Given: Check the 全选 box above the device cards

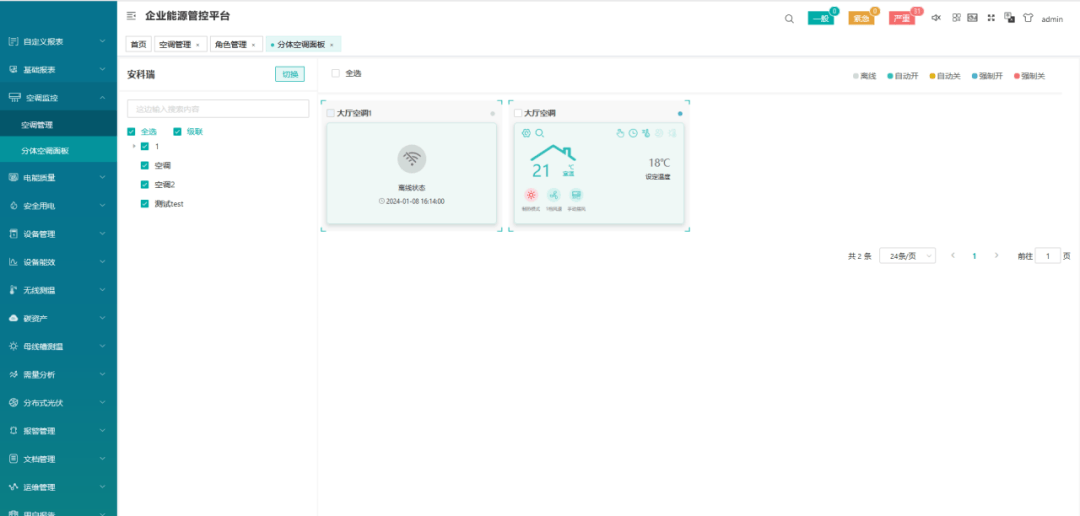Looking at the screenshot, I should point(336,73).
